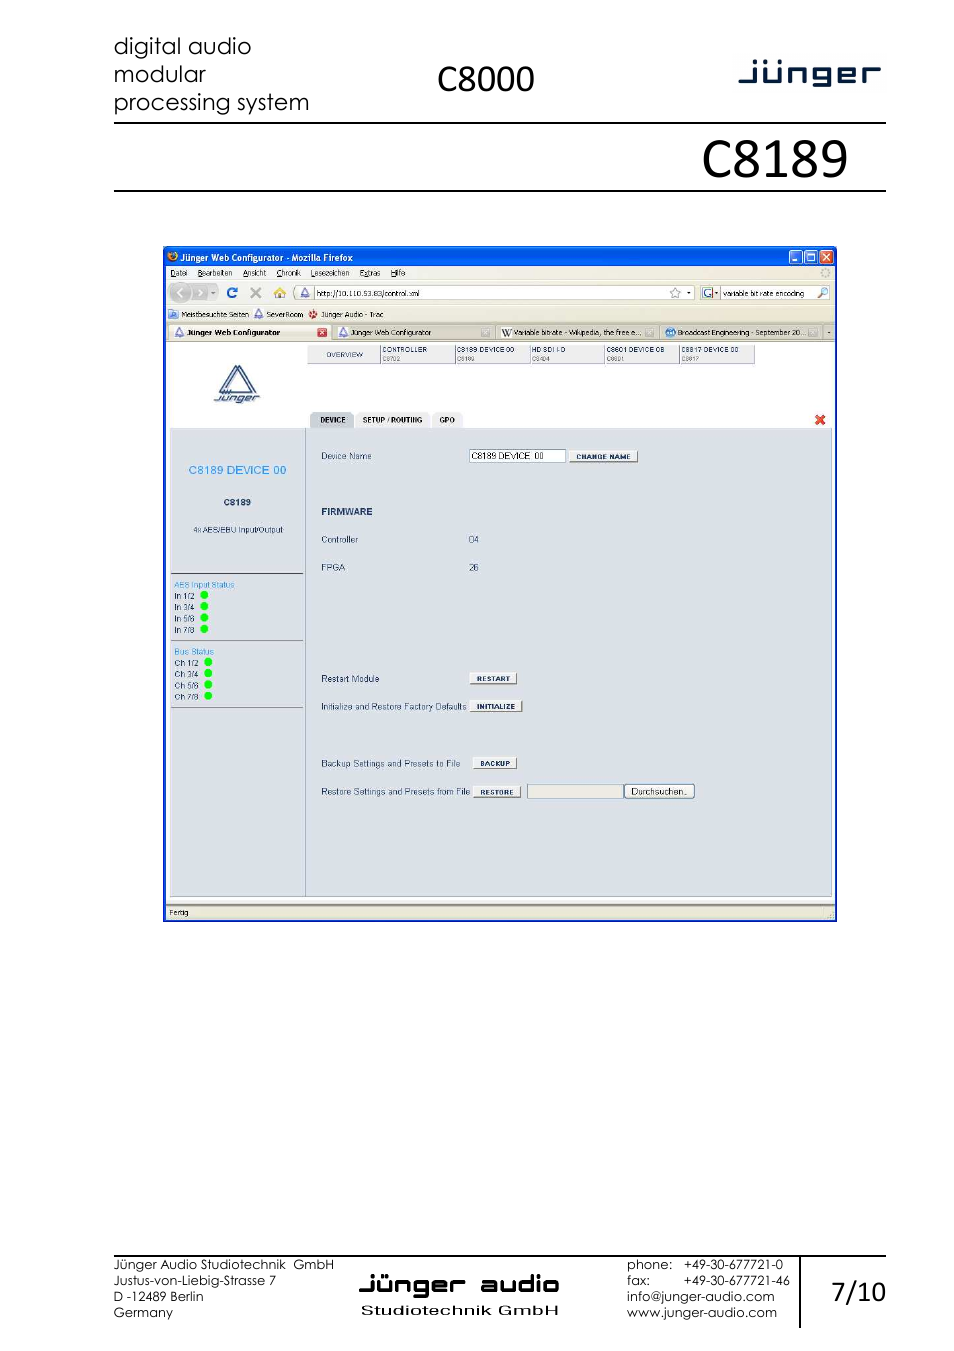
Task: Click the Ch 7/8 bus status indicator
Action: coord(208,696)
